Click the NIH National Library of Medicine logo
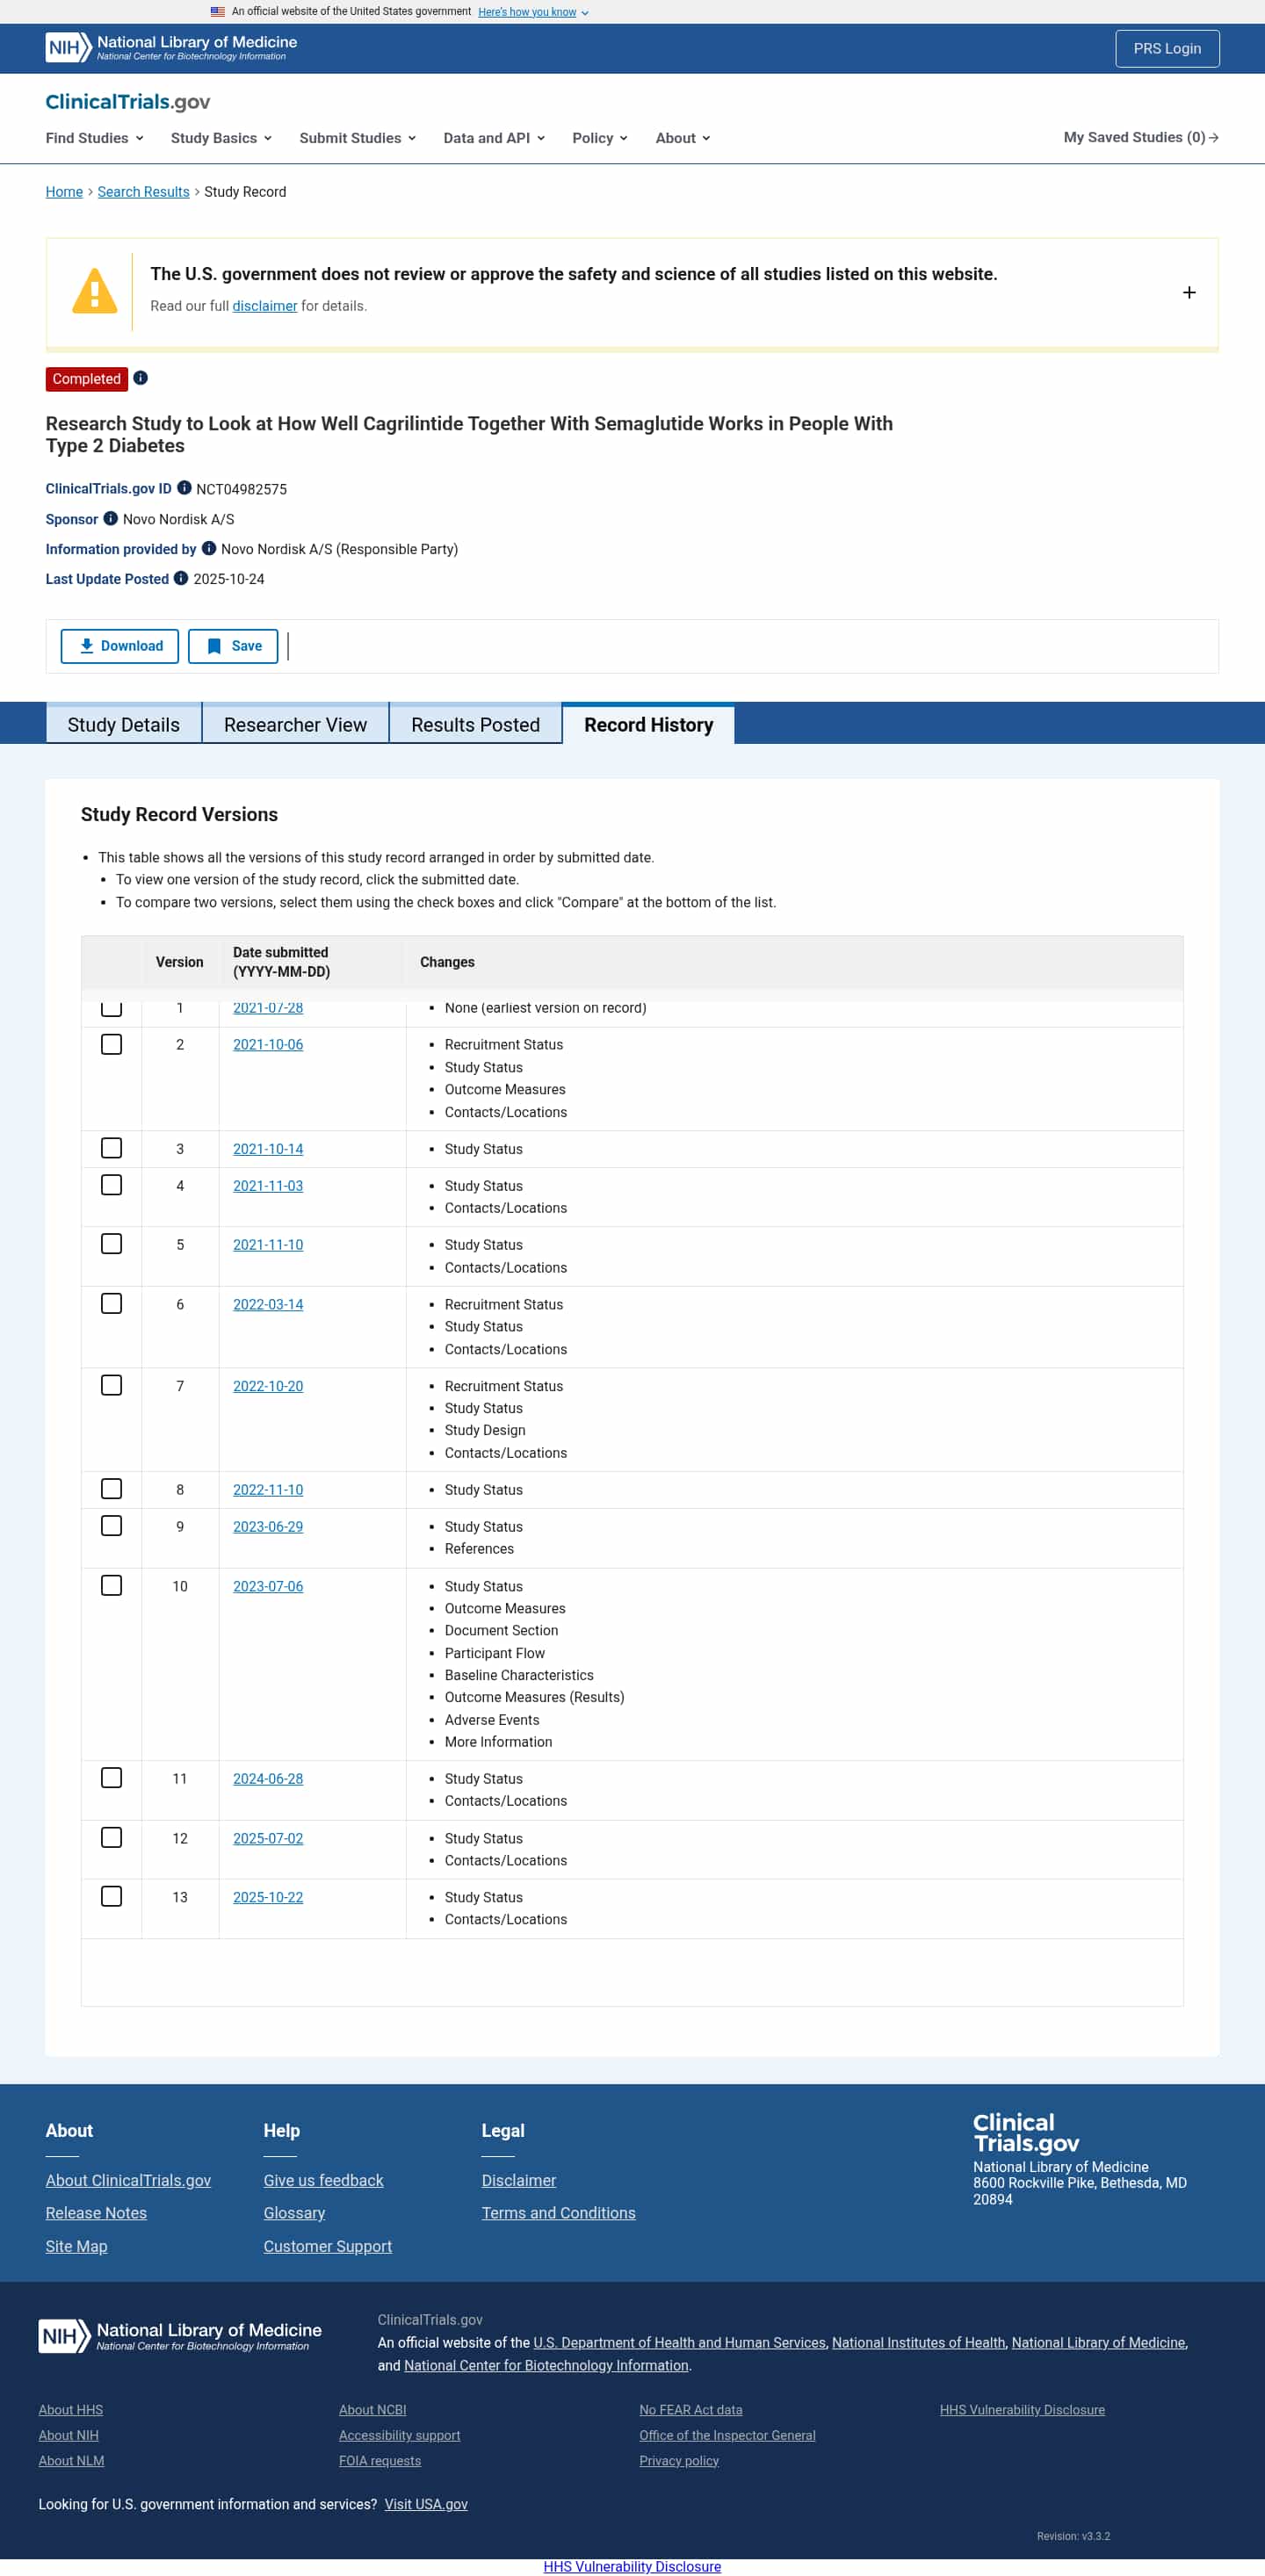The image size is (1265, 2576). tap(171, 48)
